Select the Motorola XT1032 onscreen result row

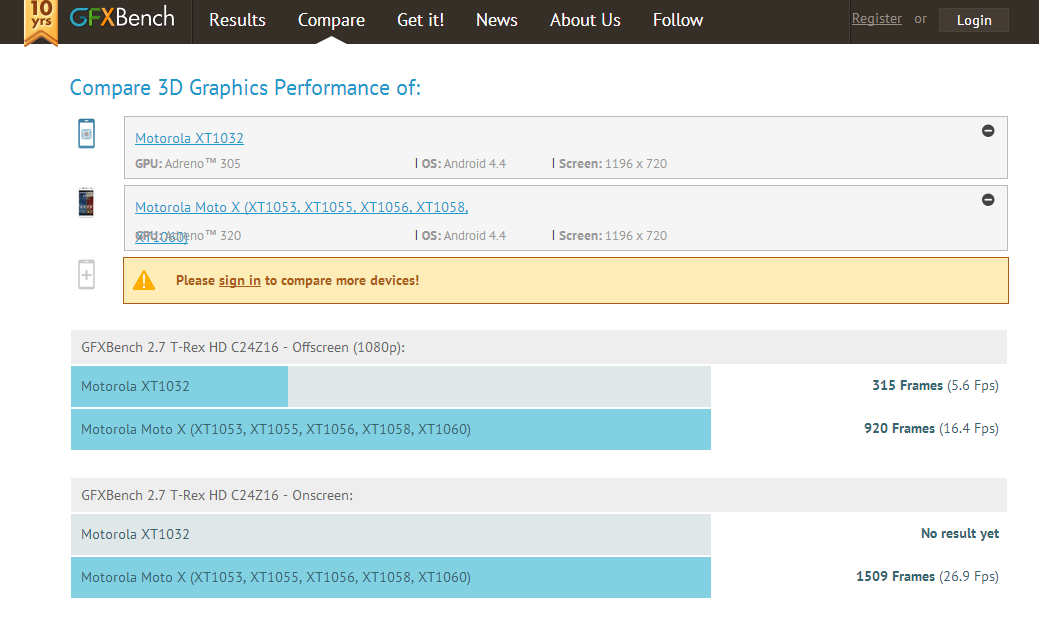click(391, 534)
